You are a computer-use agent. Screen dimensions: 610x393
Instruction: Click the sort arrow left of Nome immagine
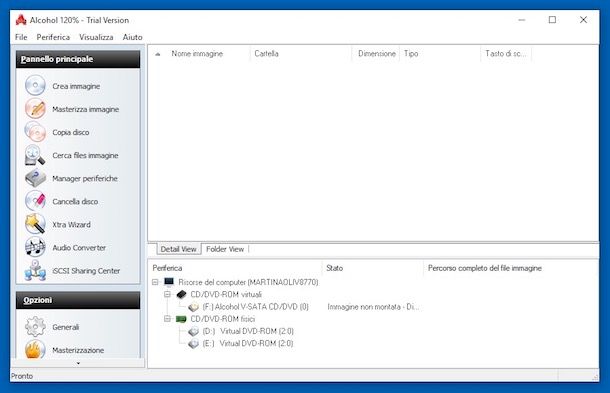[x=158, y=54]
